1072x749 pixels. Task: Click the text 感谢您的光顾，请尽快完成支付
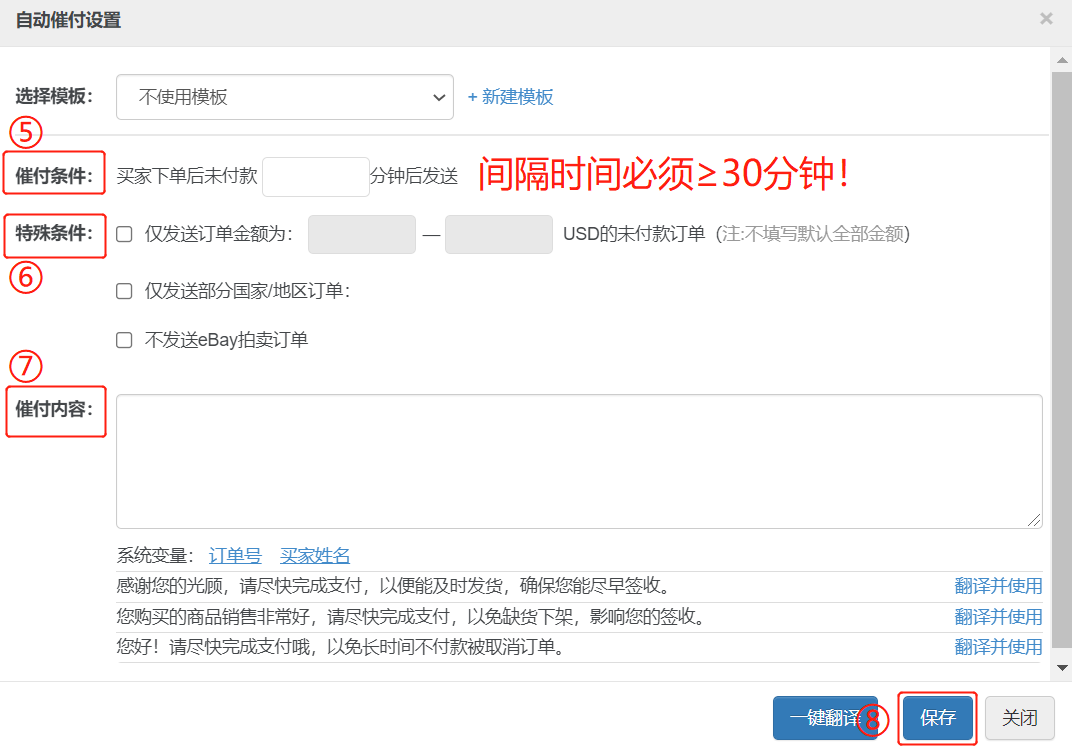[239, 586]
